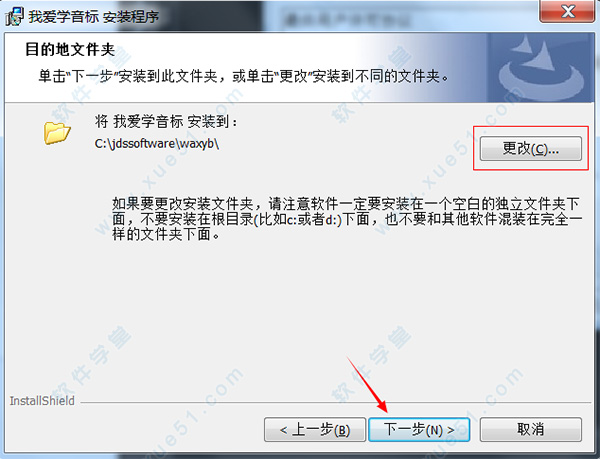The height and width of the screenshot is (459, 600).
Task: Click the InstallShield label at bottom left
Action: (x=42, y=401)
